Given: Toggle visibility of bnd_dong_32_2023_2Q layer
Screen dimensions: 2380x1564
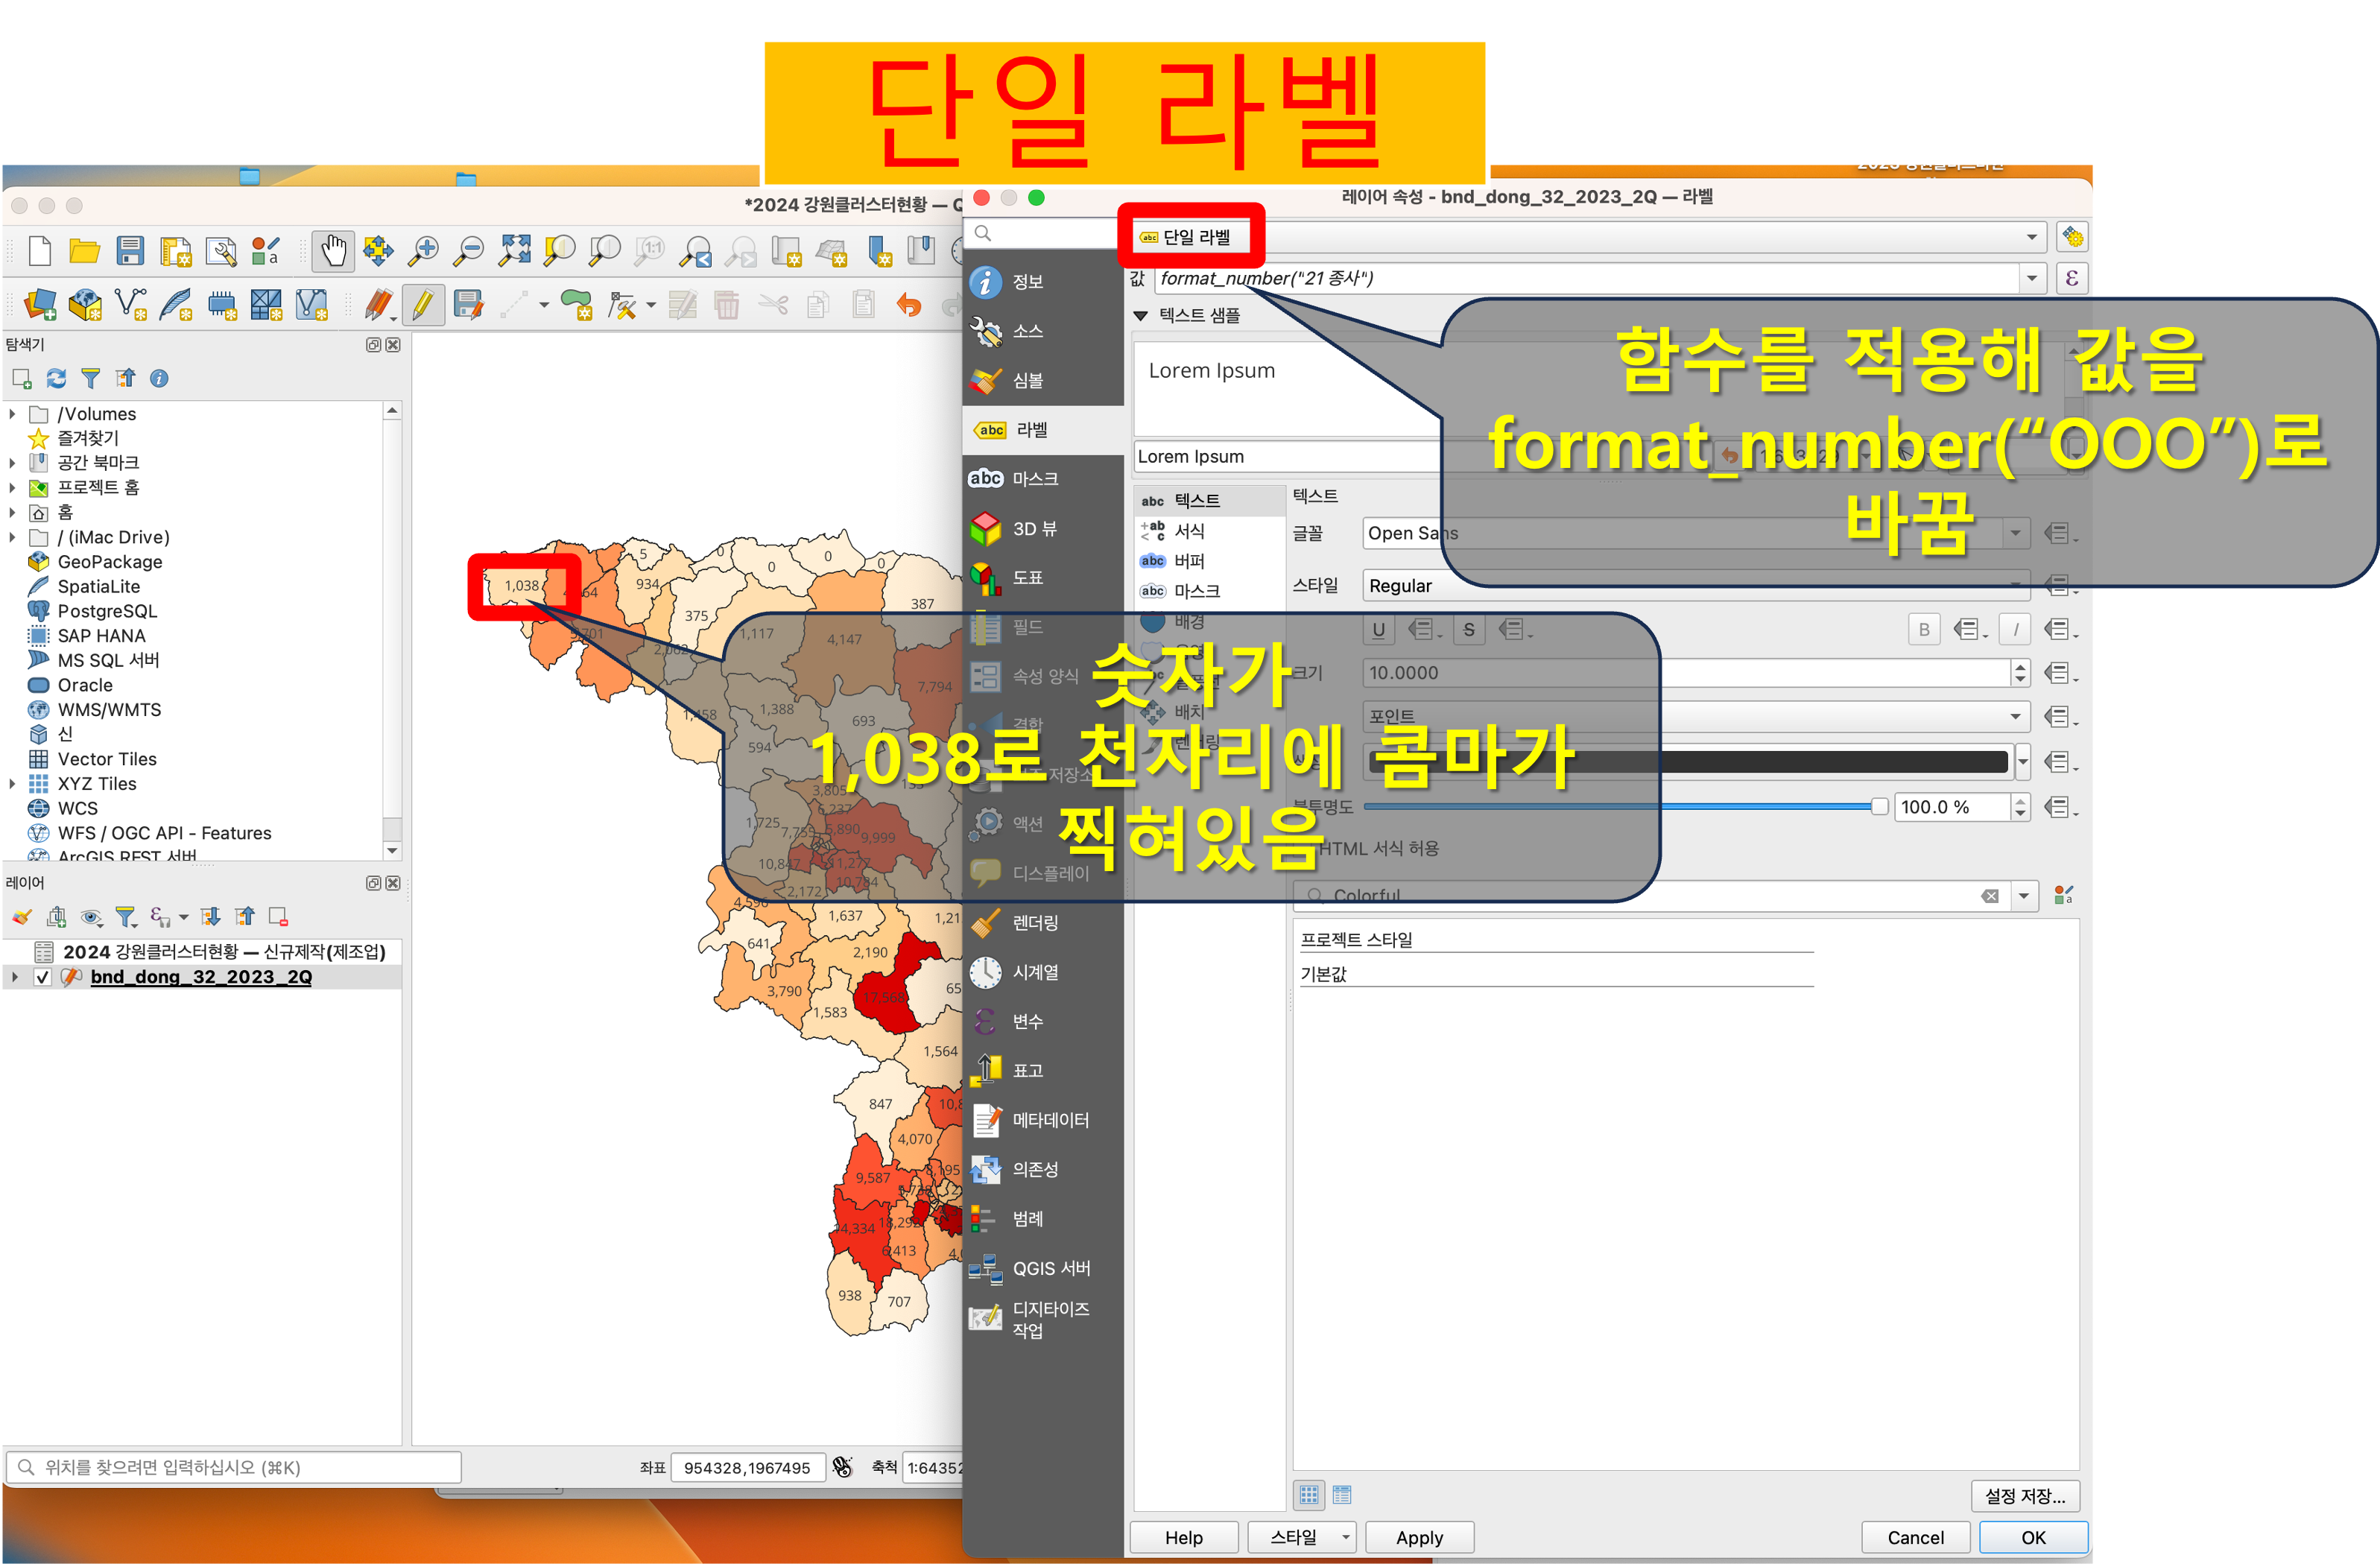Looking at the screenshot, I should [x=43, y=977].
